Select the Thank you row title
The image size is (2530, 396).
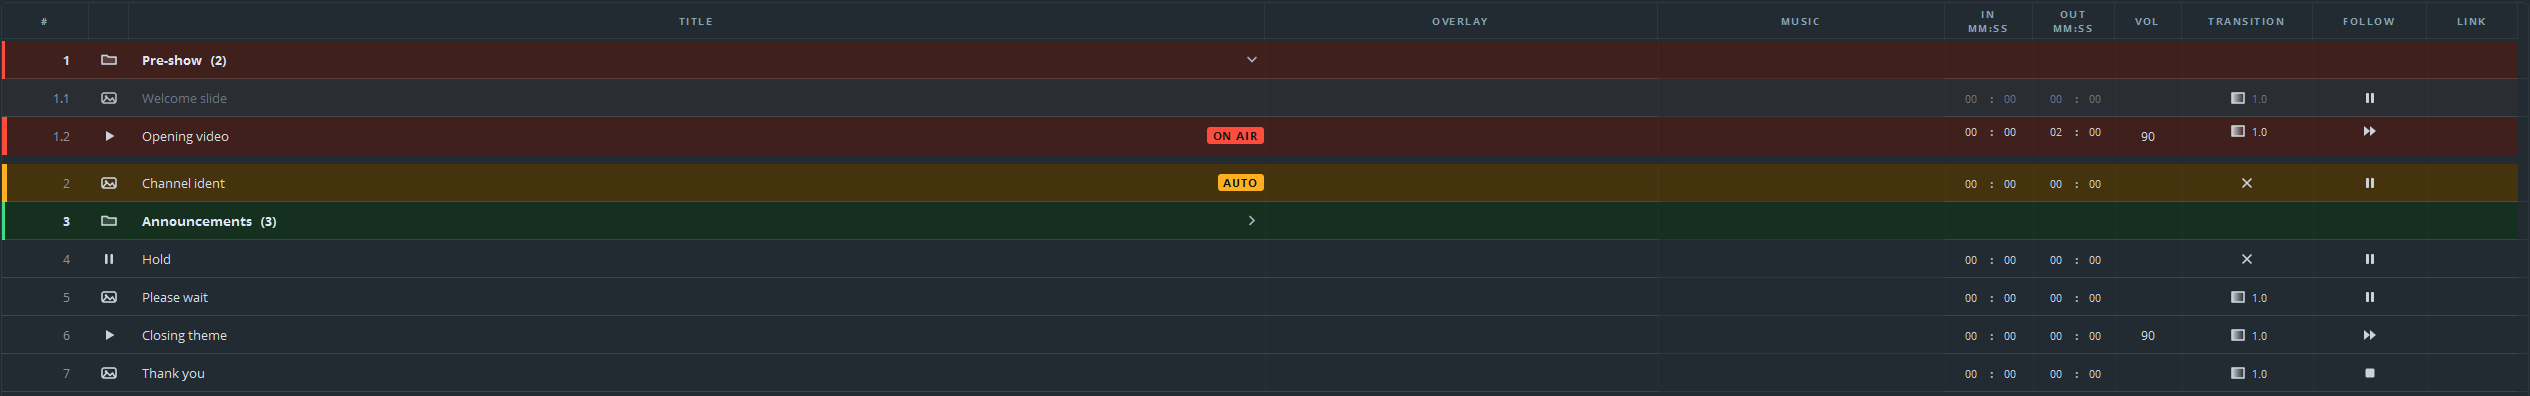coord(173,373)
